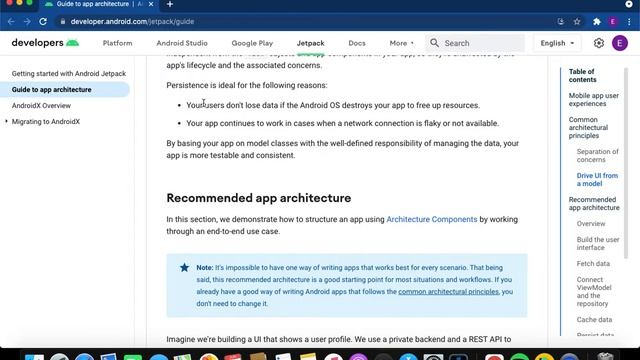This screenshot has height=360, width=640.
Task: Jump to Fetch data section
Action: click(593, 264)
